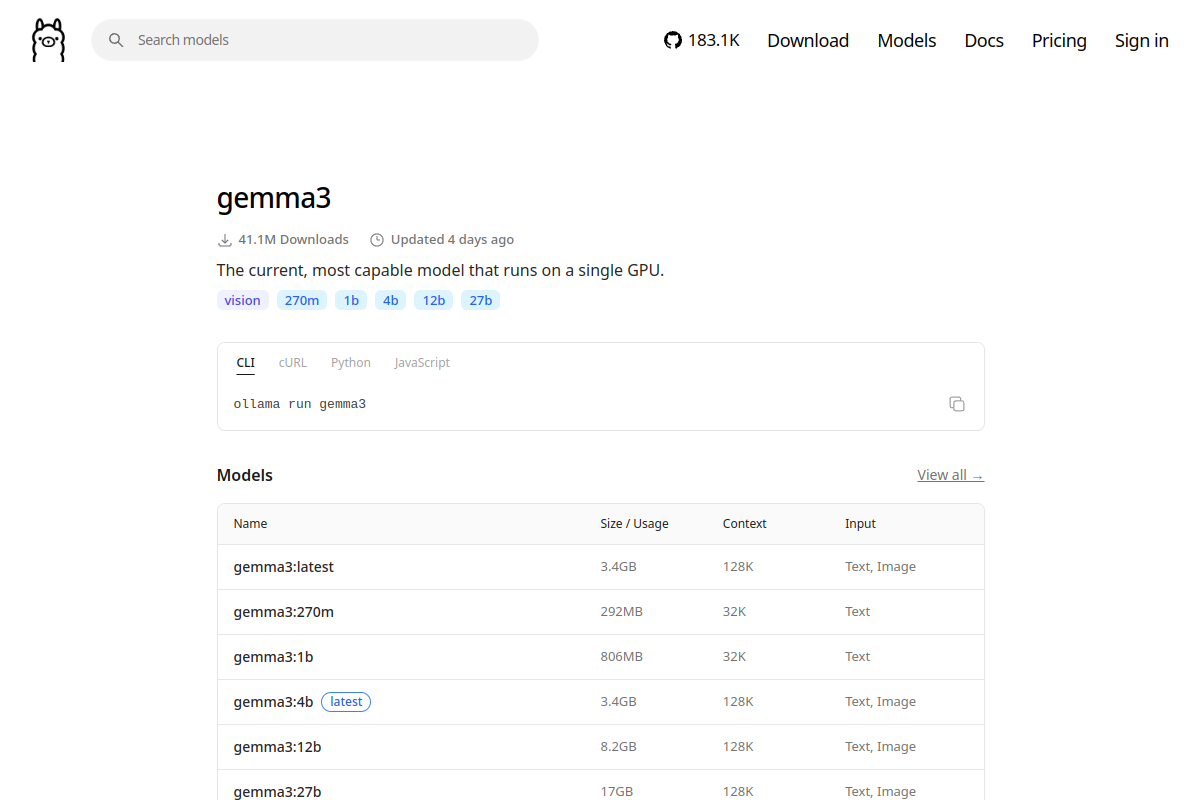
Task: Click the search magnifier icon
Action: (116, 40)
